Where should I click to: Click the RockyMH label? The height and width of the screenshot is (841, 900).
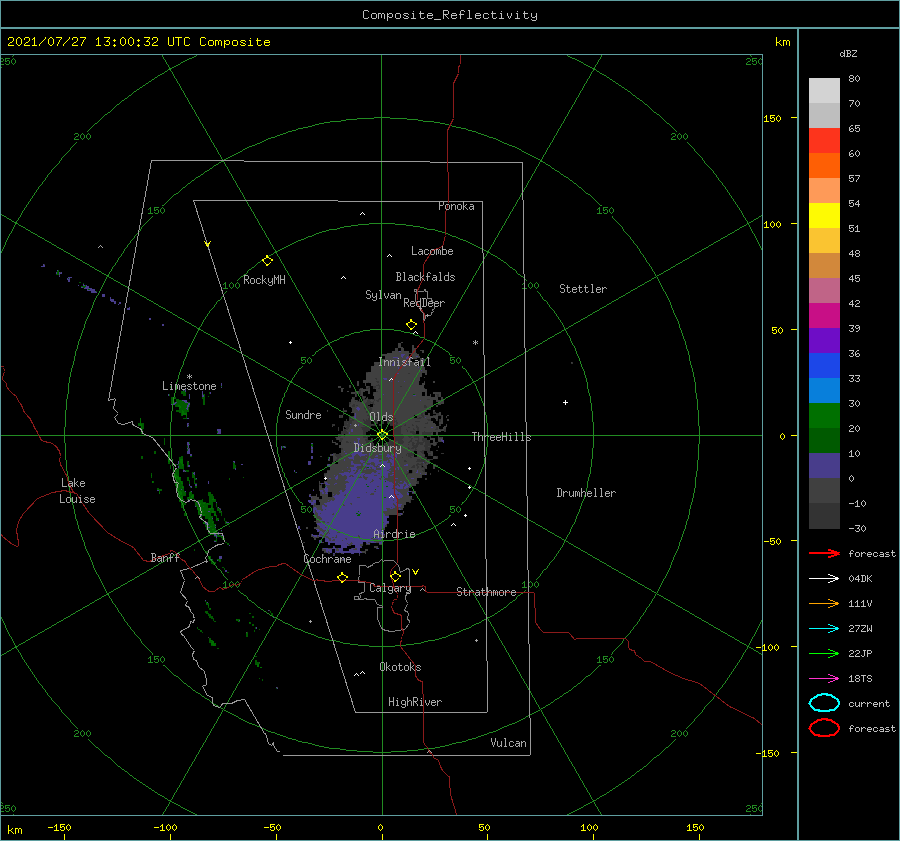264,280
